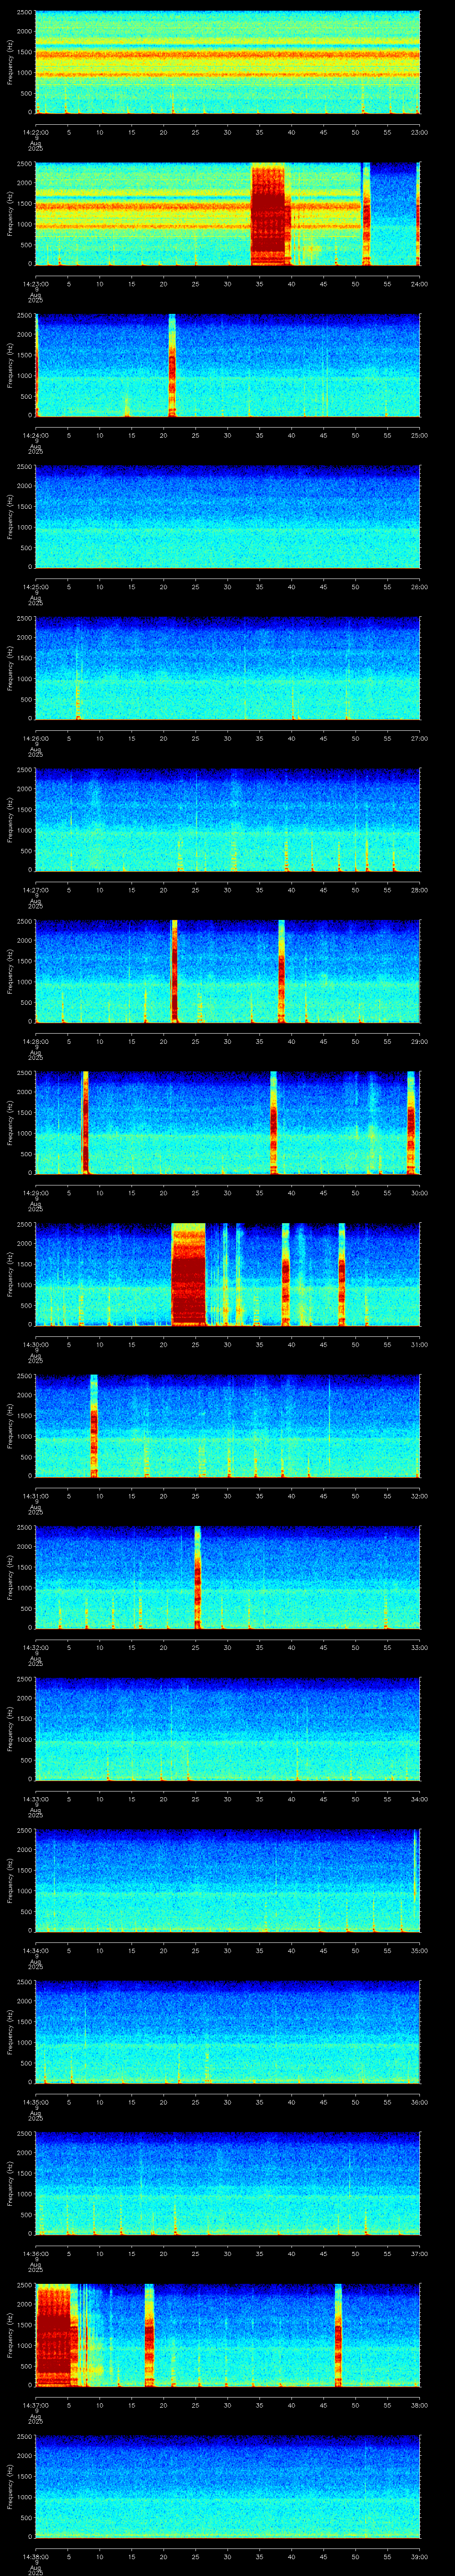Click the burst near 47 seconds in 14:37:00 panel
The width and height of the screenshot is (455, 2576).
(x=338, y=2336)
